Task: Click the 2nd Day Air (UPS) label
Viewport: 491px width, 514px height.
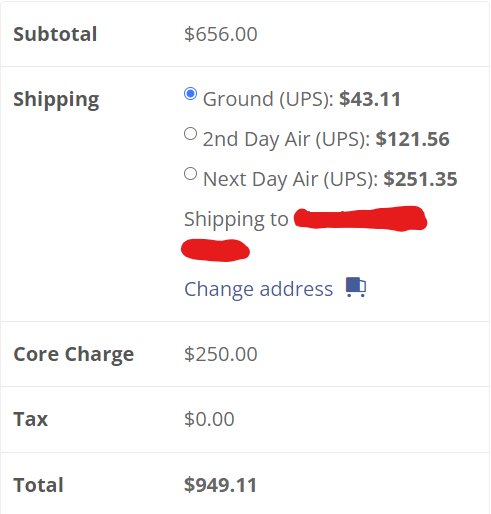Action: (286, 139)
